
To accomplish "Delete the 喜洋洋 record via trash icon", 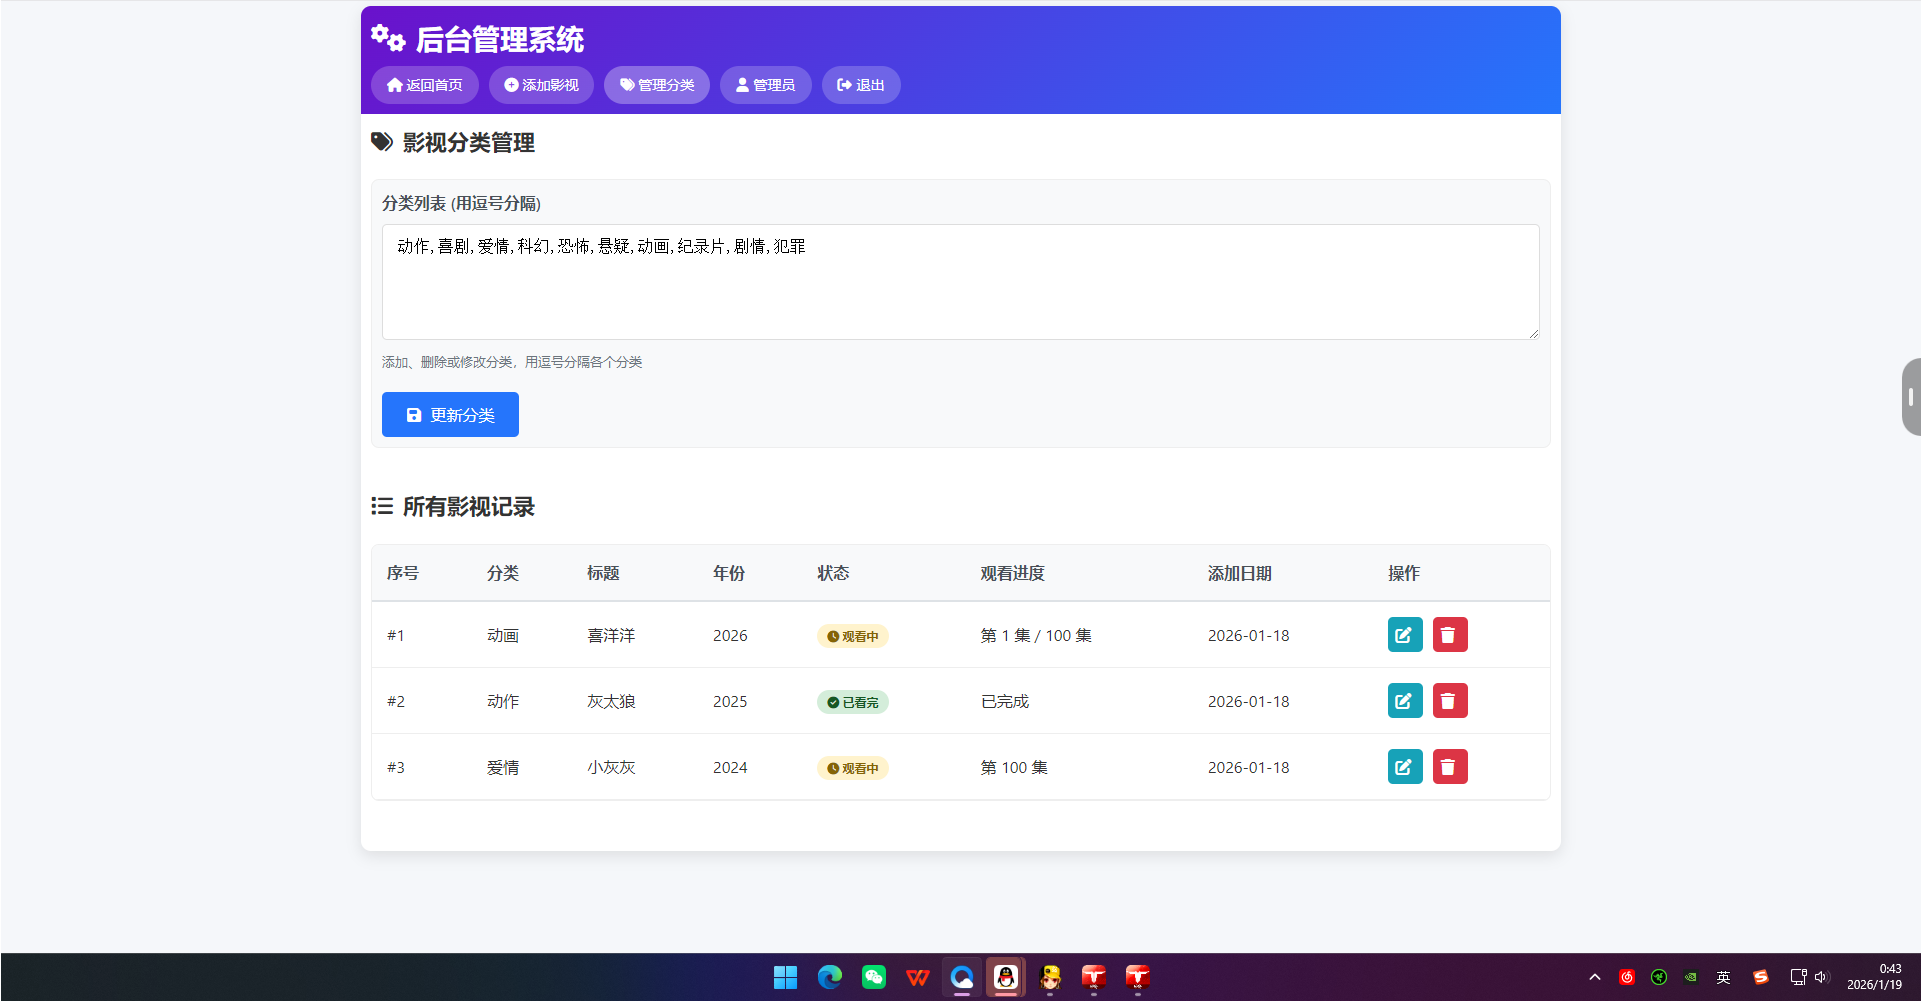I will pos(1450,634).
